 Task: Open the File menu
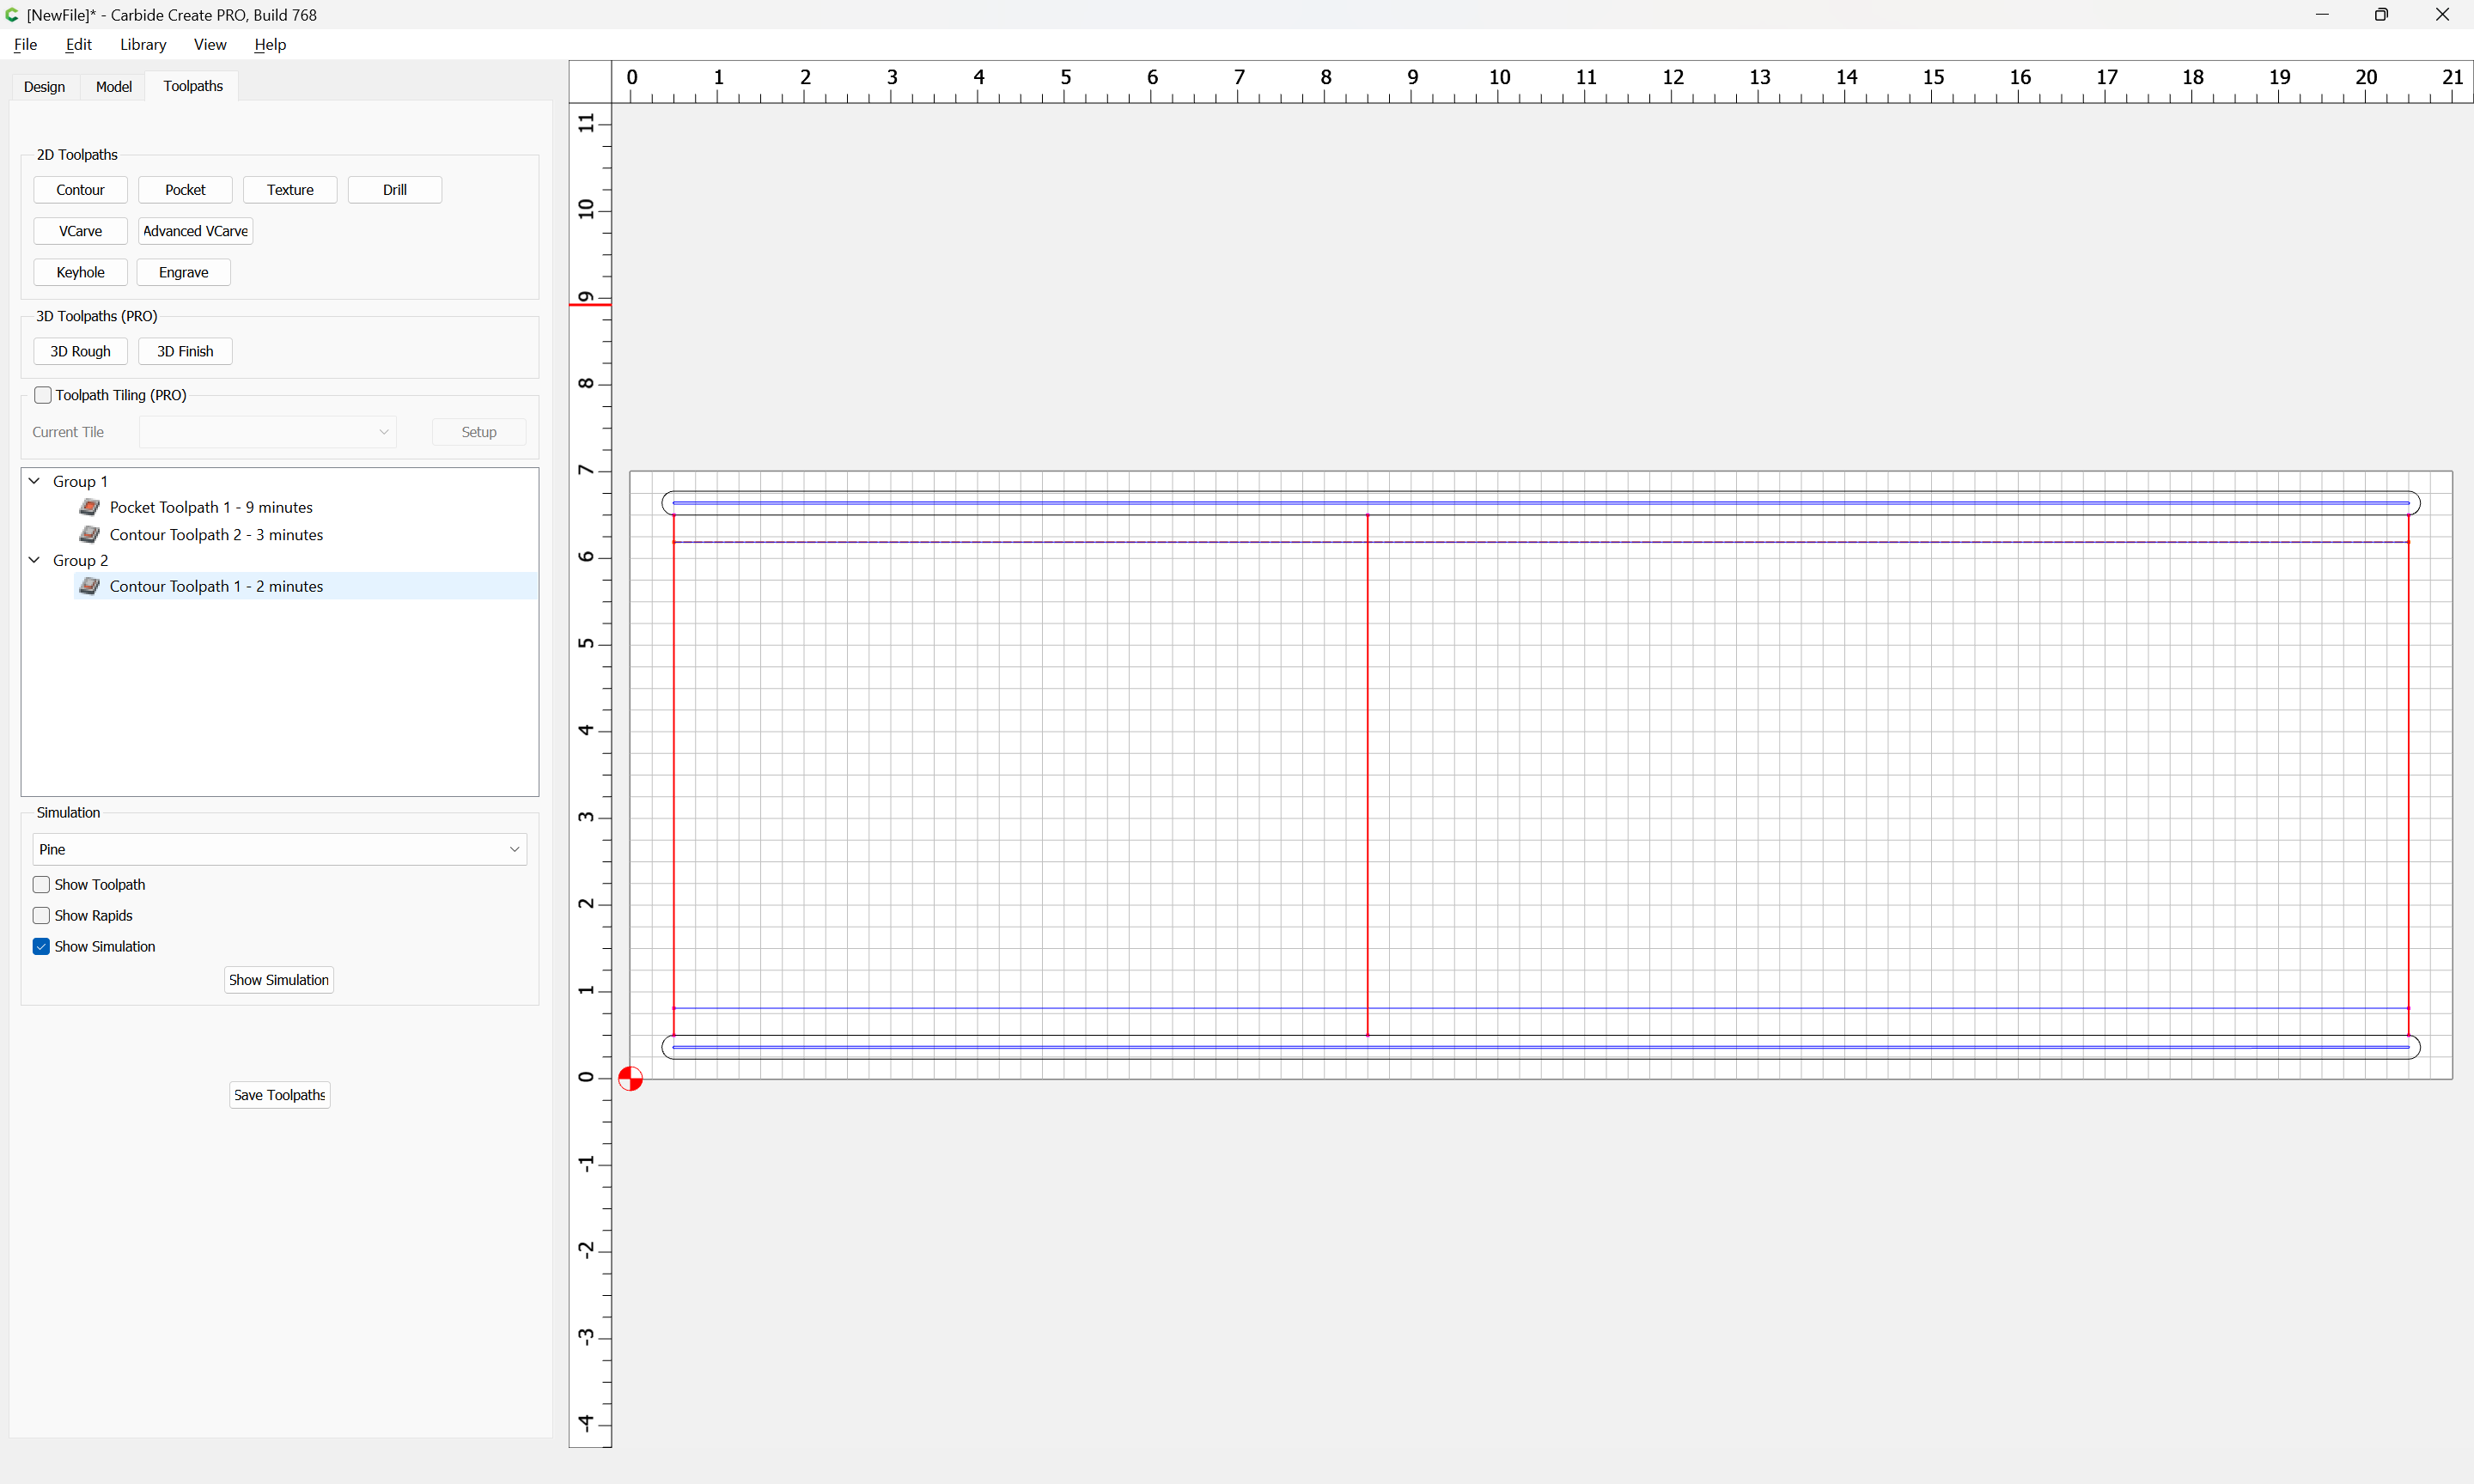(x=26, y=44)
